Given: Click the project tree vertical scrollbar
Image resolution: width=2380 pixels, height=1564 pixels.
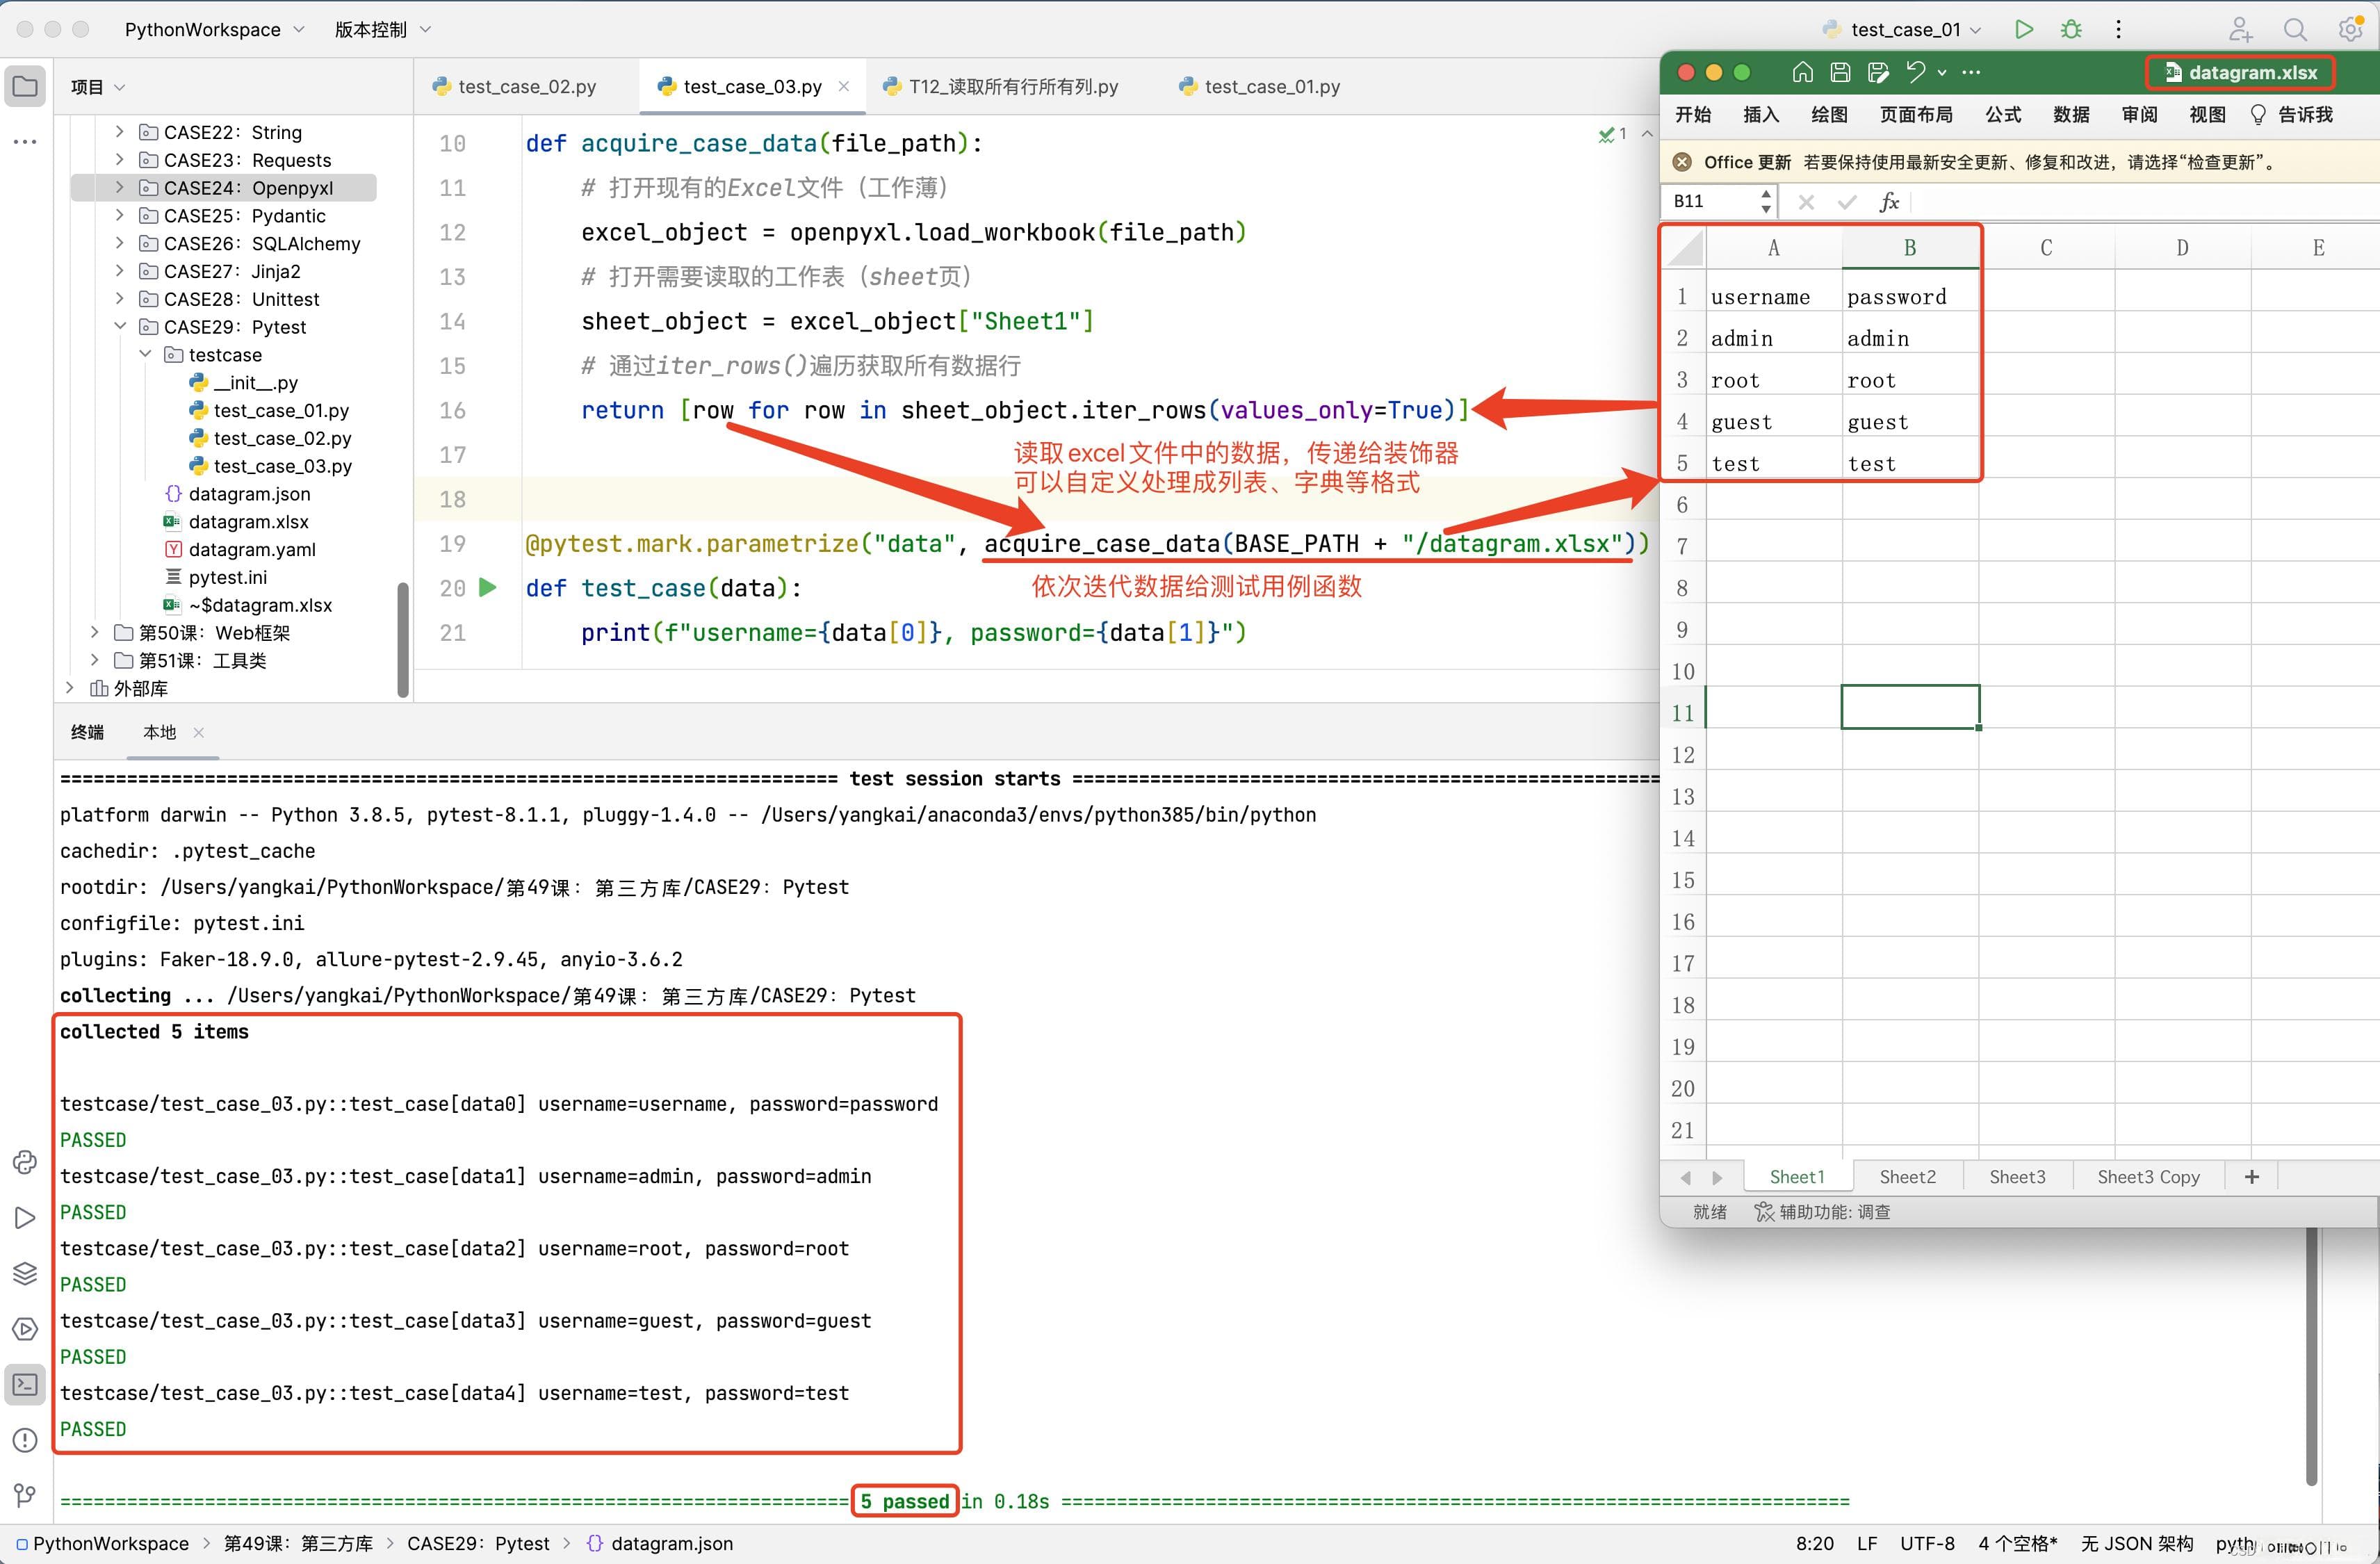Looking at the screenshot, I should [403, 640].
